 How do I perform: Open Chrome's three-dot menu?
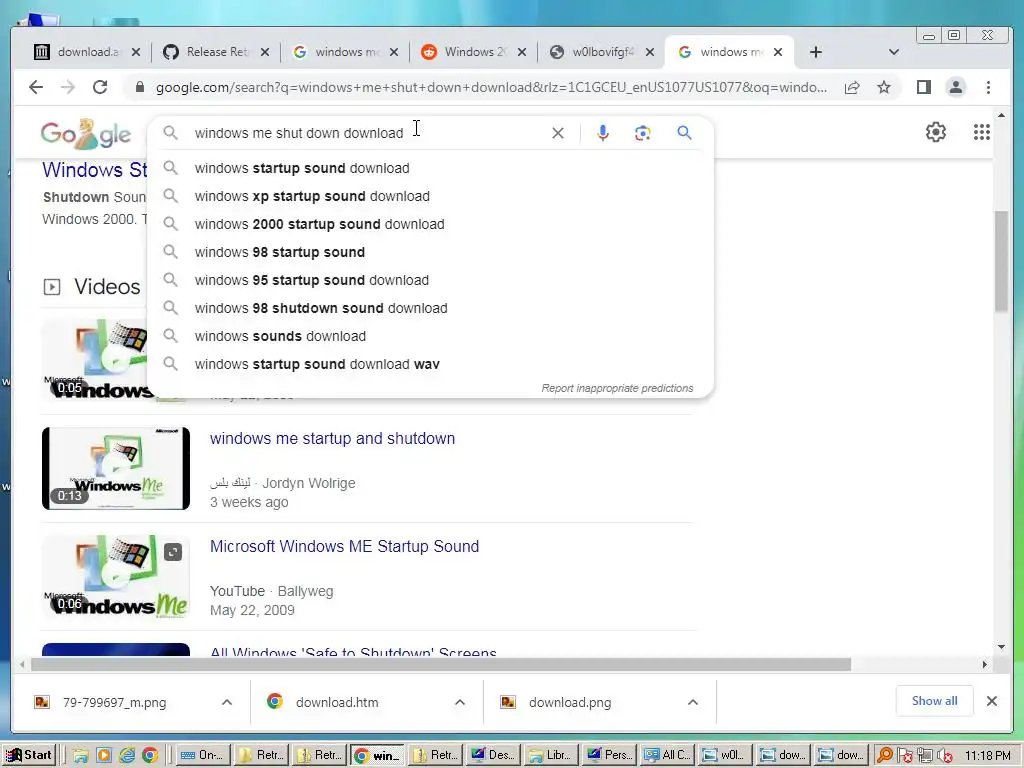click(988, 87)
